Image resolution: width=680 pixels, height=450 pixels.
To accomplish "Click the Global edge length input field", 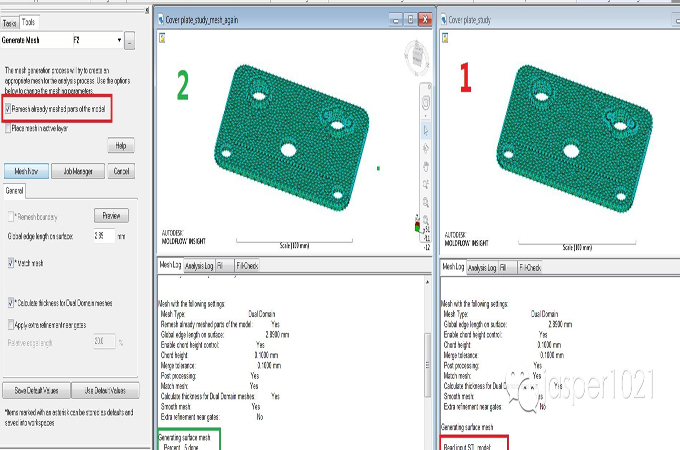I will point(104,236).
